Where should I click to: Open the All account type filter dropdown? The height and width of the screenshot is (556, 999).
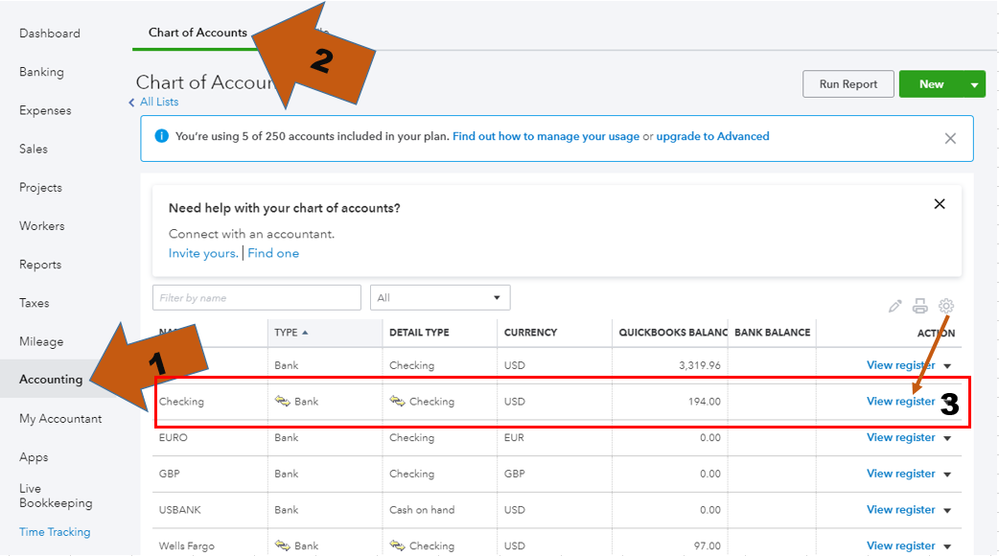[440, 297]
